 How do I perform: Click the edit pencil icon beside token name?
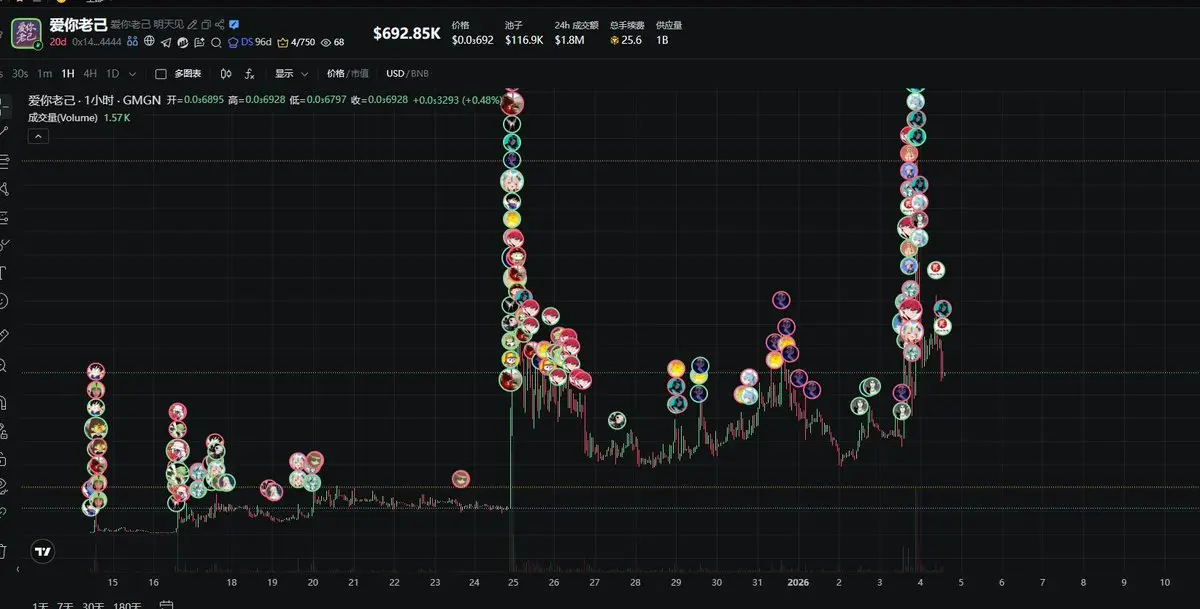192,24
